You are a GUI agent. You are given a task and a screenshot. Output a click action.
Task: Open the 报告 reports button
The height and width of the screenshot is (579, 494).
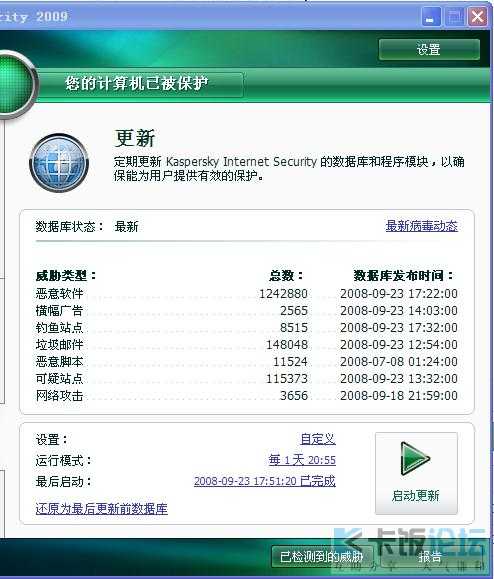pos(430,557)
